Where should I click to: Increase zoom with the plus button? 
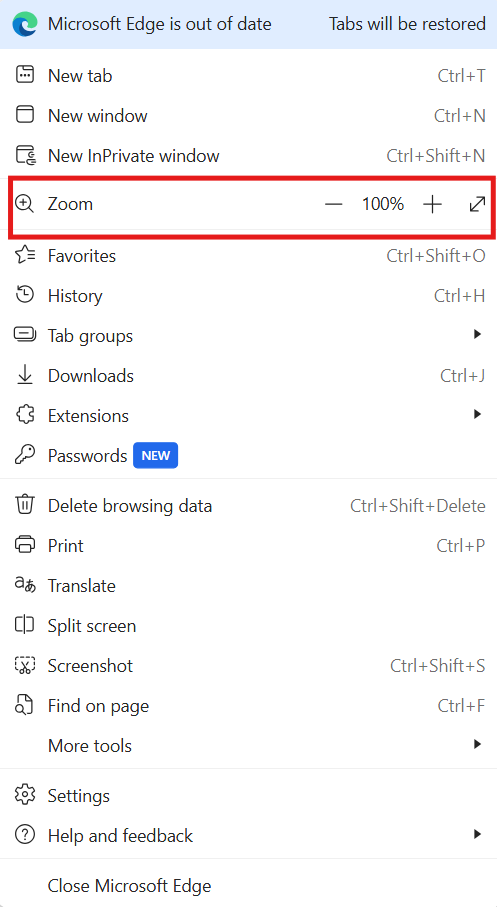(x=432, y=204)
